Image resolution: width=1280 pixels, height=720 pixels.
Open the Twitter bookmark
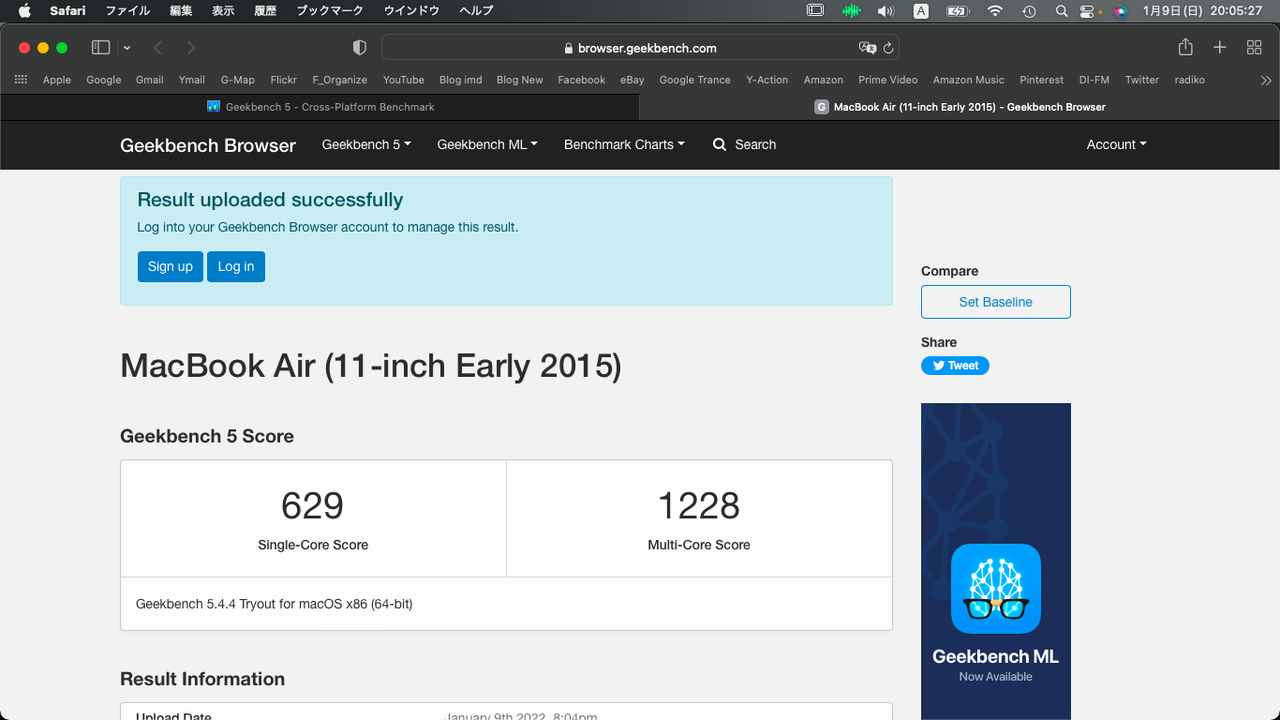tap(1142, 80)
